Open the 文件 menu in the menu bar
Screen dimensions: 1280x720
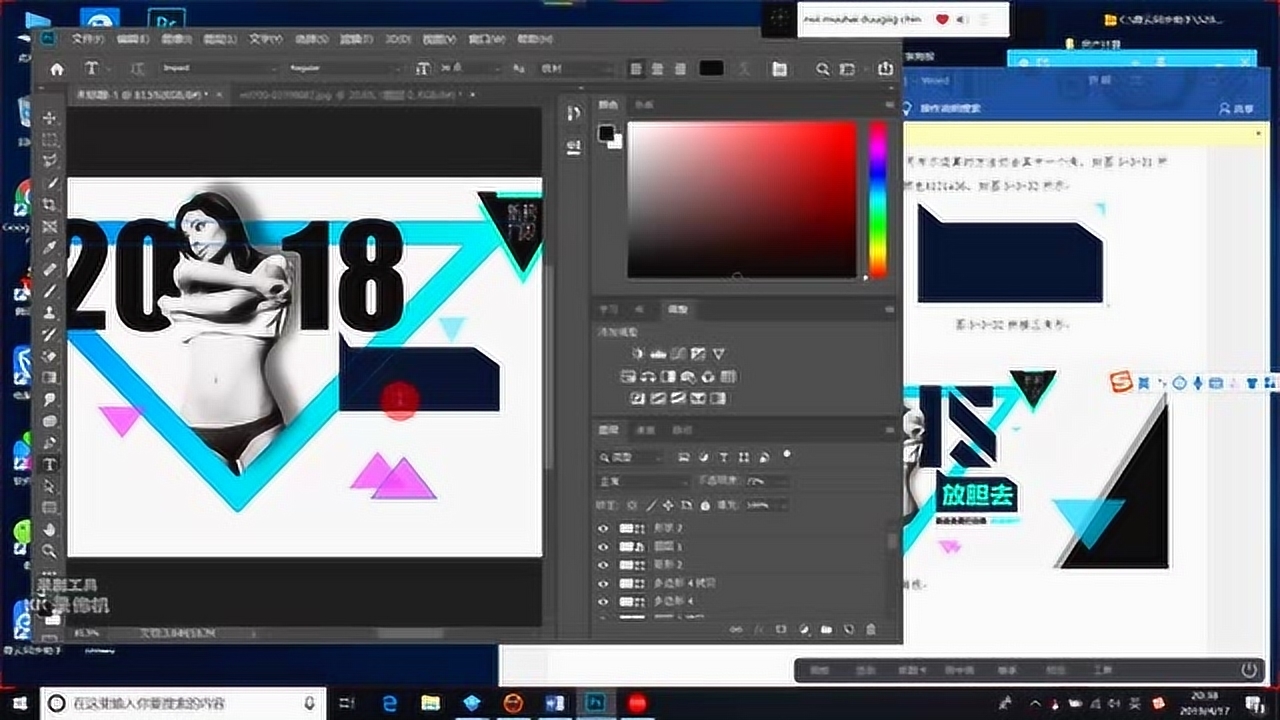88,39
